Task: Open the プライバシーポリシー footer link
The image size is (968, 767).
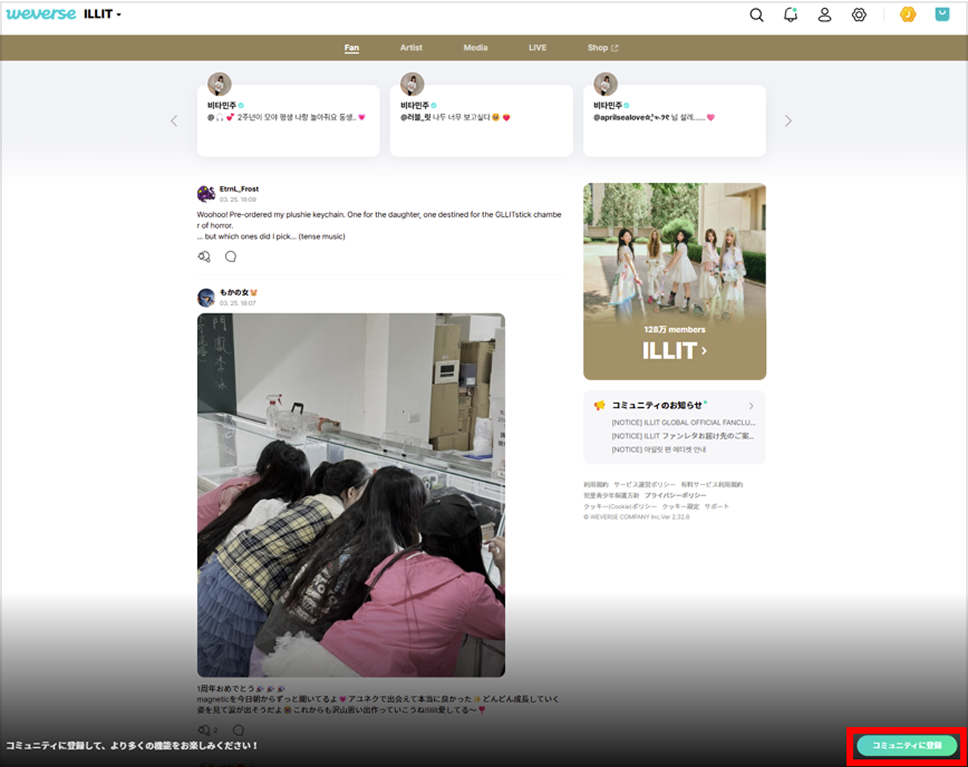Action: (675, 495)
